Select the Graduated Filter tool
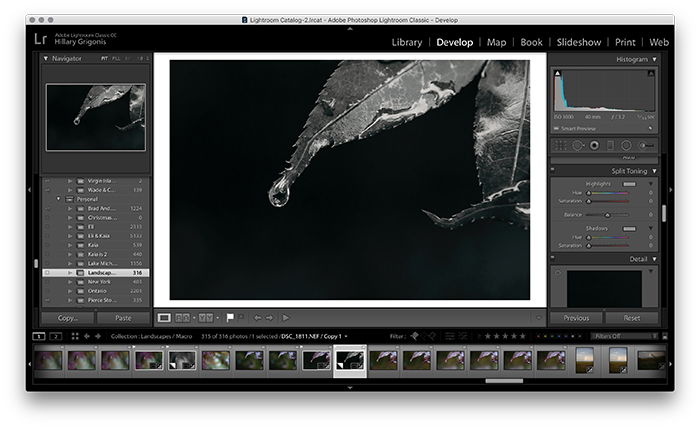 [x=610, y=145]
